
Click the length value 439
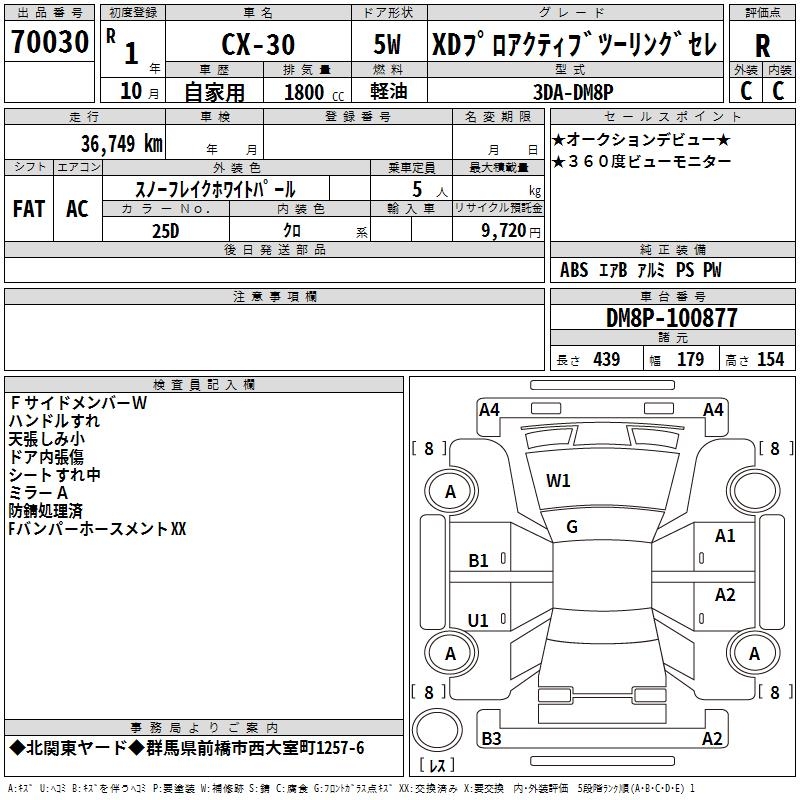pos(607,360)
